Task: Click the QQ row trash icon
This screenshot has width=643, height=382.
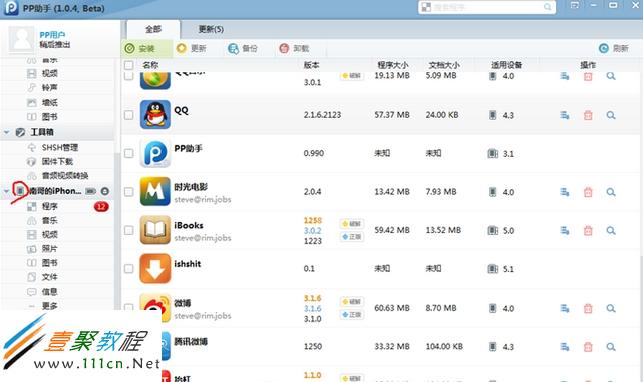Action: [x=588, y=115]
